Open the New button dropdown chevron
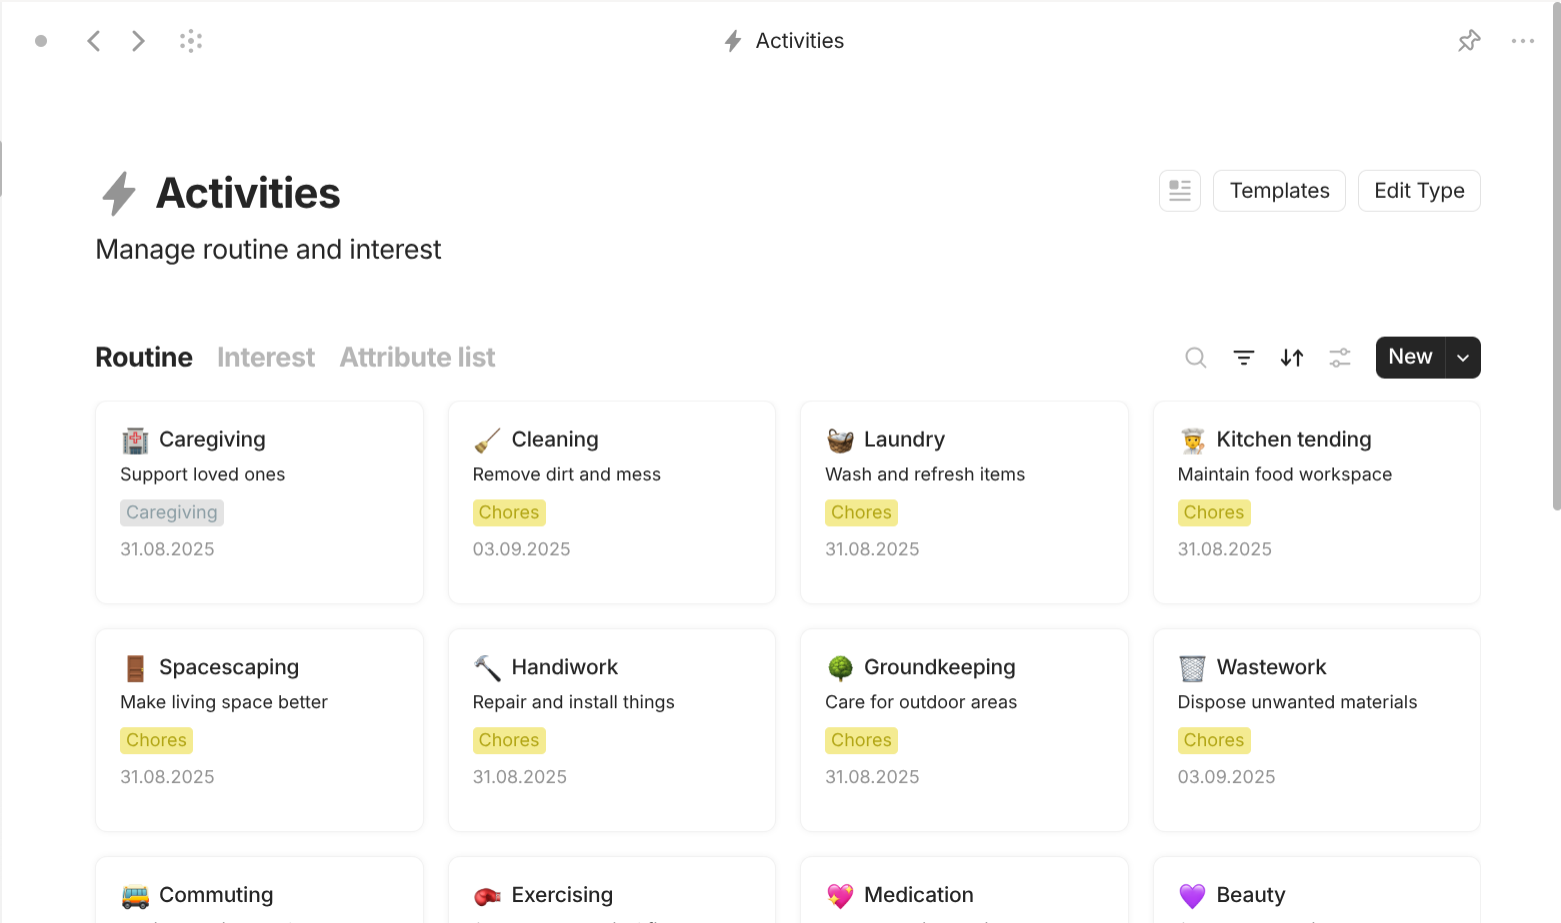 pos(1462,357)
